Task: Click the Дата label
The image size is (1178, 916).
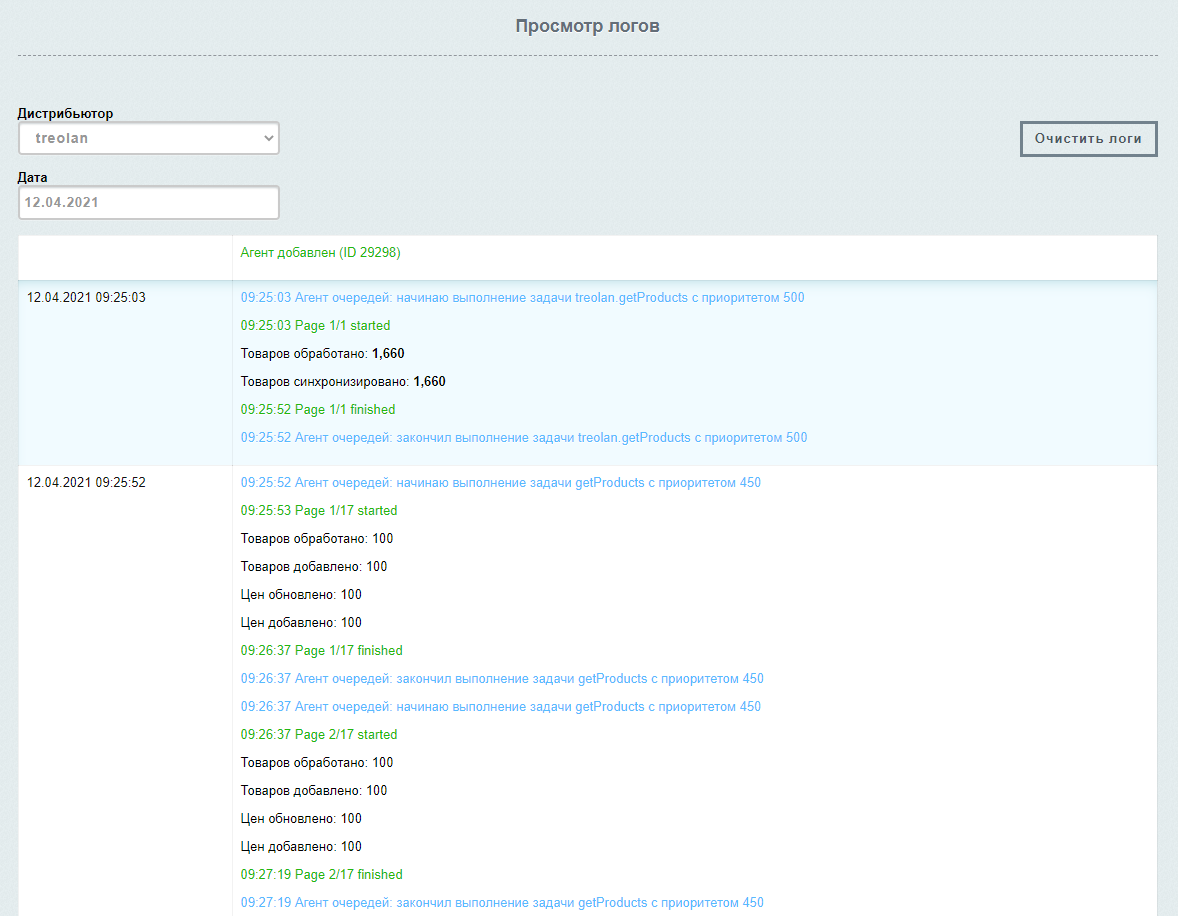Action: pos(32,177)
